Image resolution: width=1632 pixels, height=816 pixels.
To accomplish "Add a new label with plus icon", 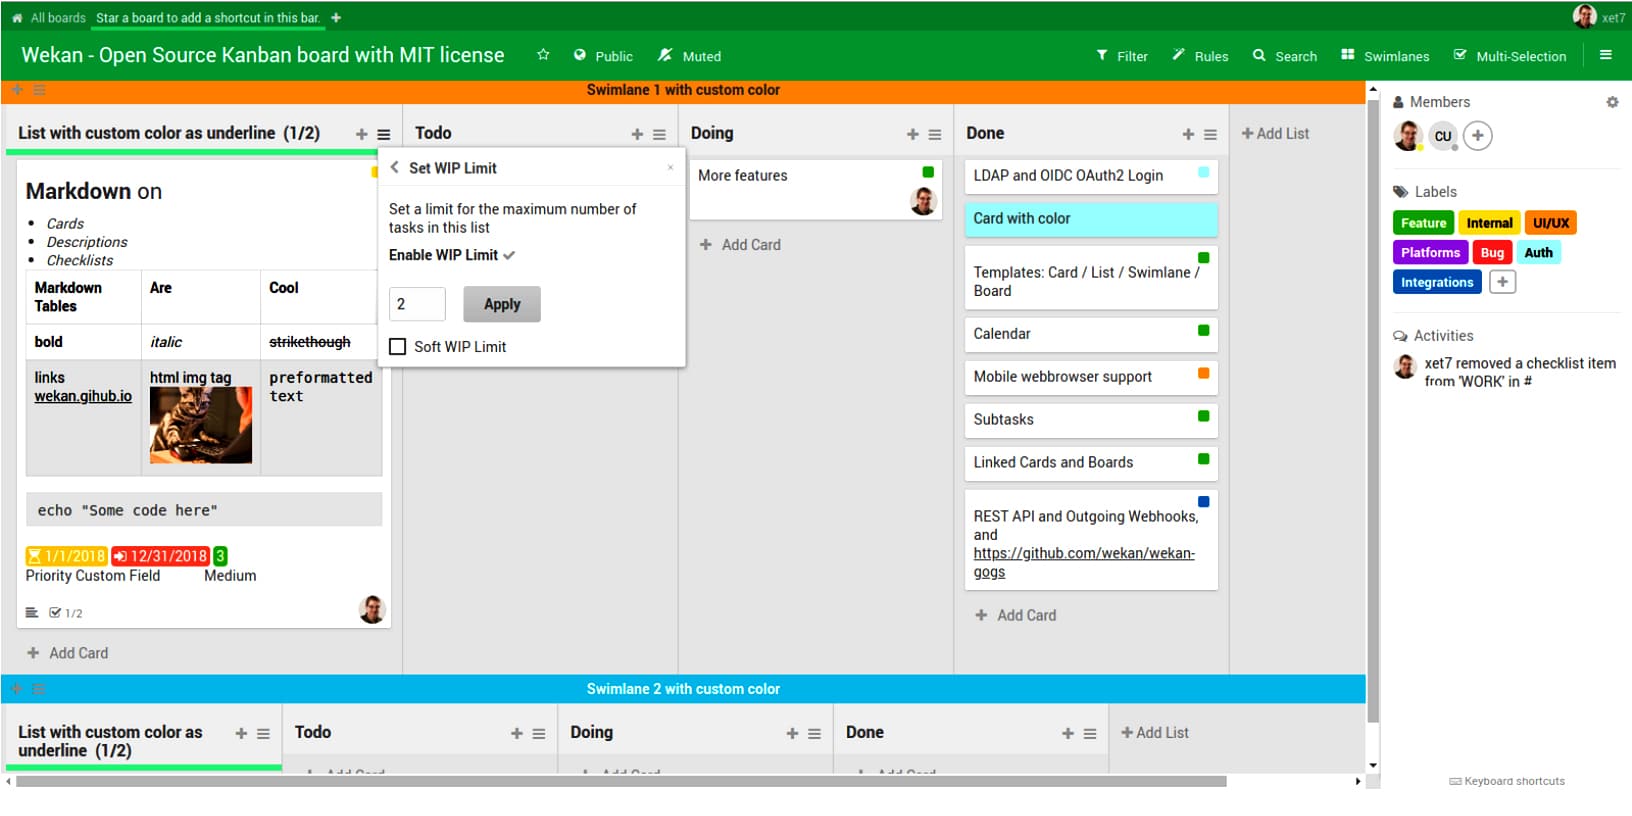I will (x=1502, y=282).
